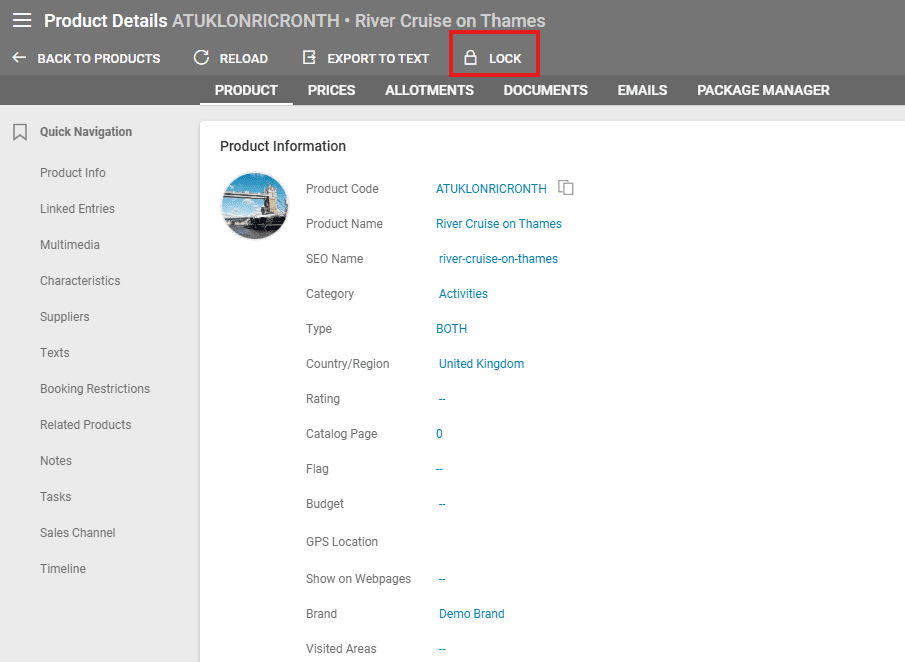Click the Lock padlock icon

point(470,58)
